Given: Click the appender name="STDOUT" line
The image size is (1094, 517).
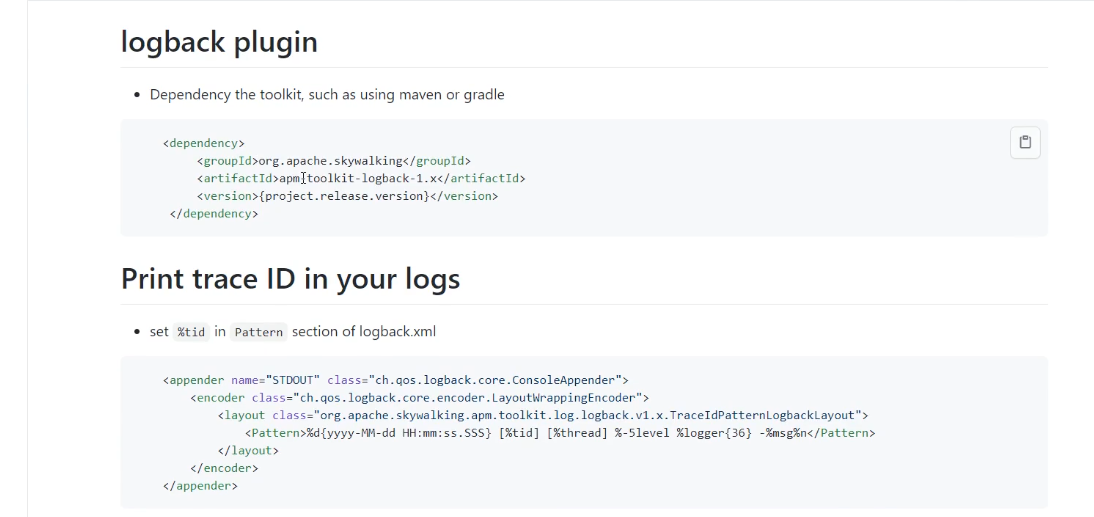Looking at the screenshot, I should click(394, 379).
